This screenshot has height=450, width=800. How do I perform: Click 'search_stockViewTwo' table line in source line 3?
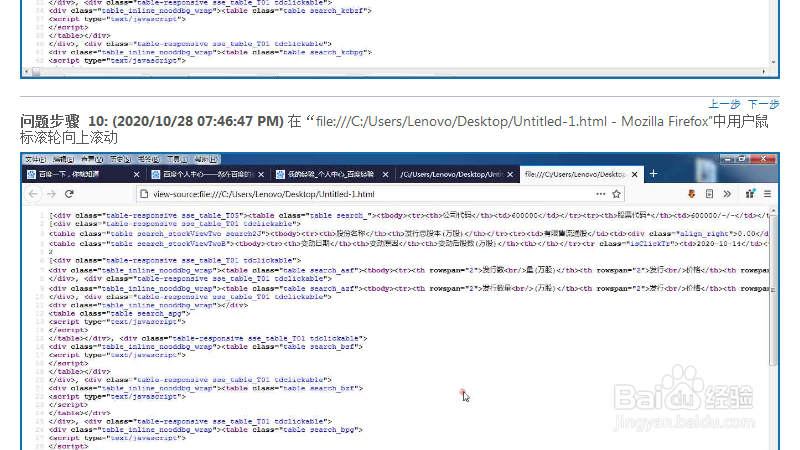click(409, 234)
